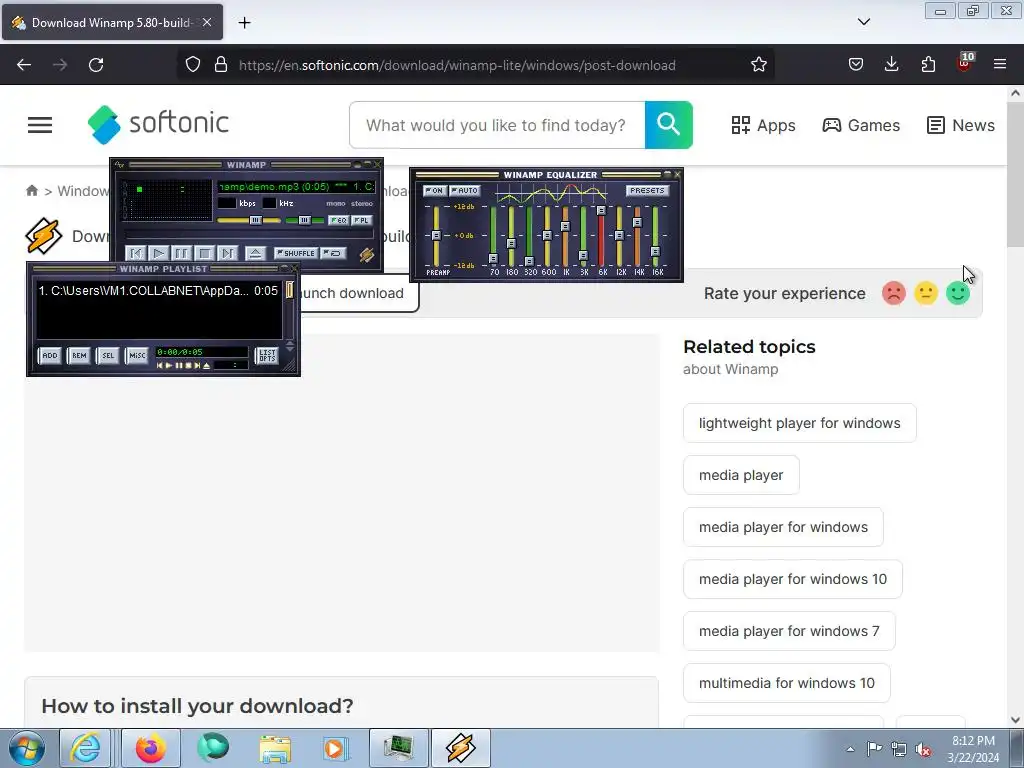Toggle equalizer AUTO button
The width and height of the screenshot is (1024, 768).
click(x=465, y=191)
